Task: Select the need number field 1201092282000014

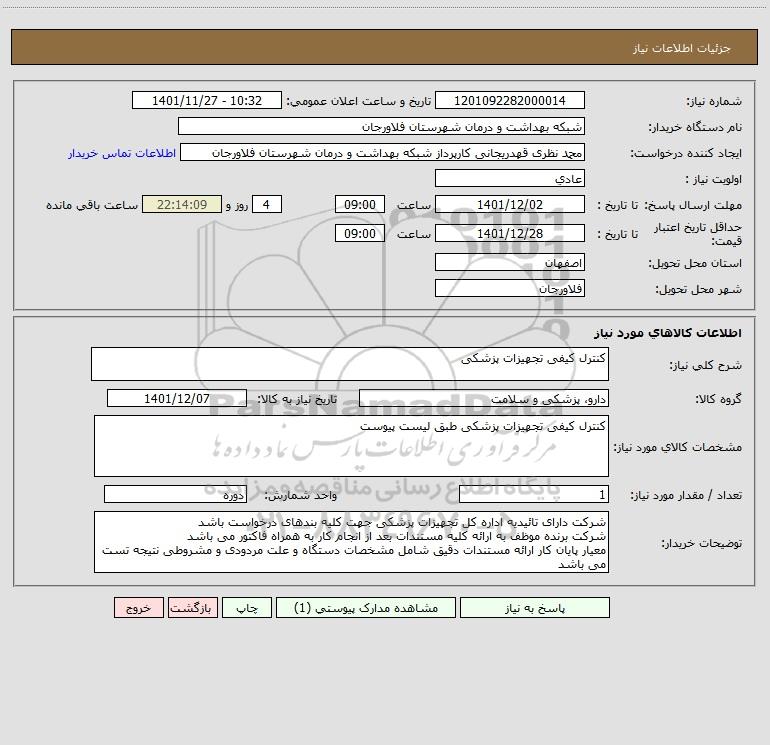Action: (x=510, y=100)
